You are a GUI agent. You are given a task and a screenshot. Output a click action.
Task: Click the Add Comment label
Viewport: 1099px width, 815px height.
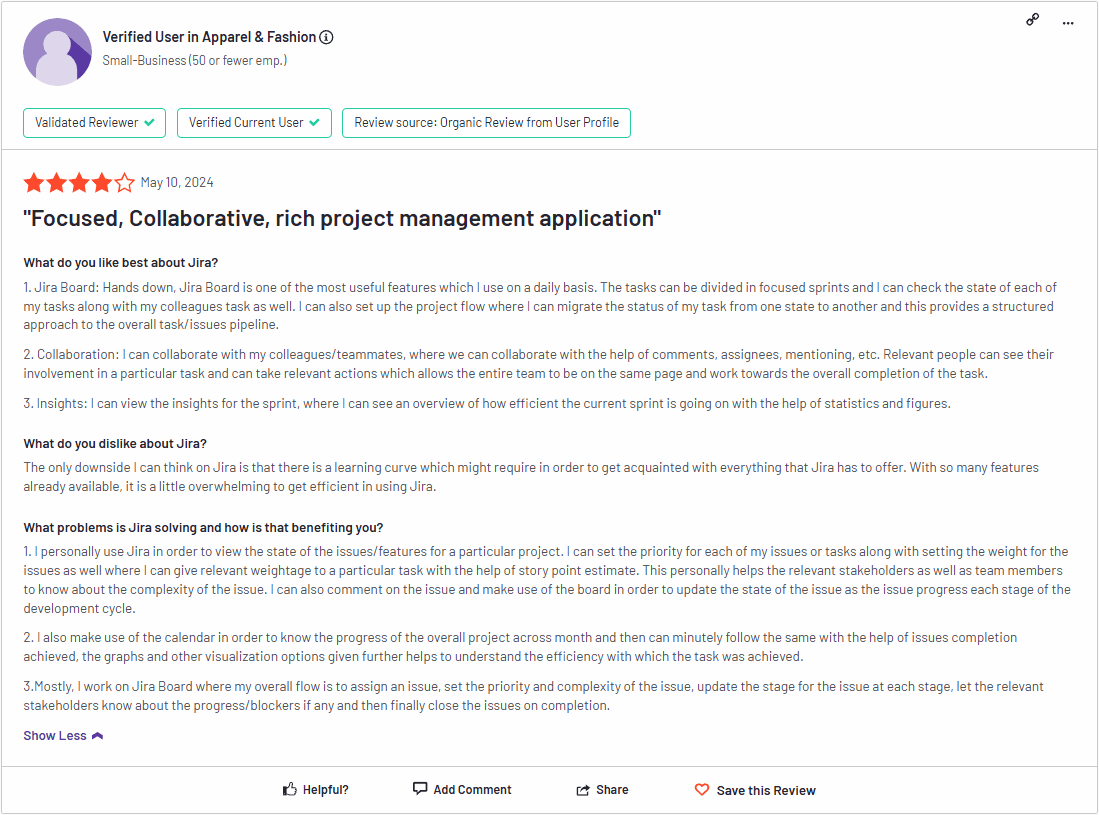pos(472,790)
